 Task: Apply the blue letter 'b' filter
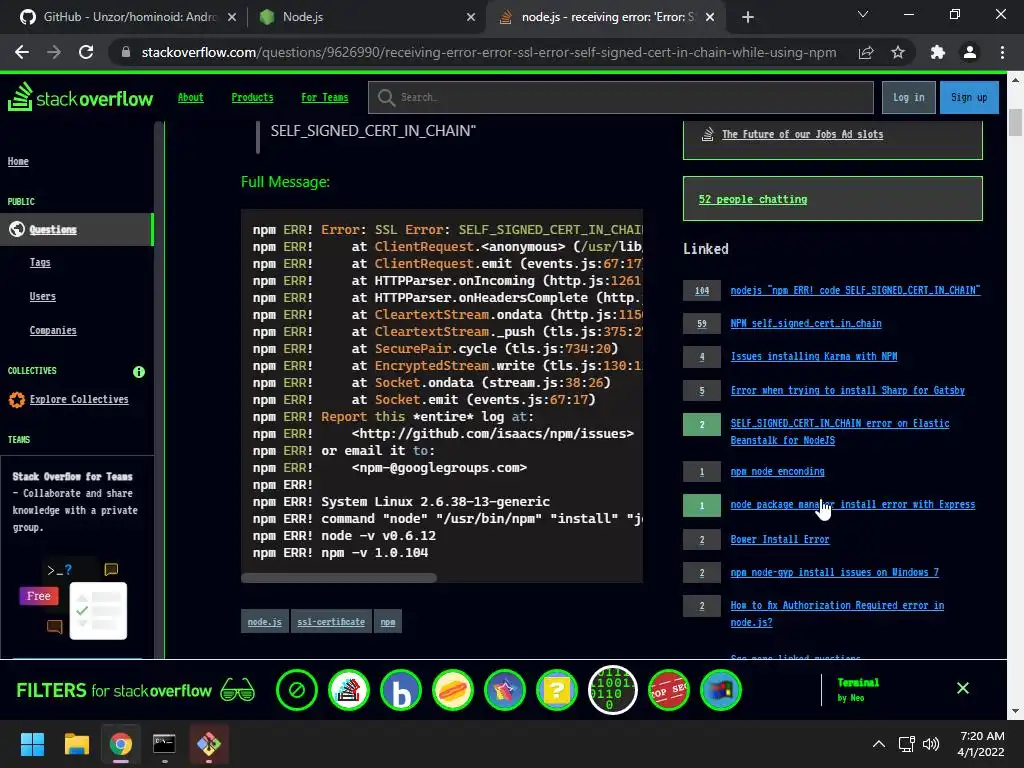(x=401, y=690)
